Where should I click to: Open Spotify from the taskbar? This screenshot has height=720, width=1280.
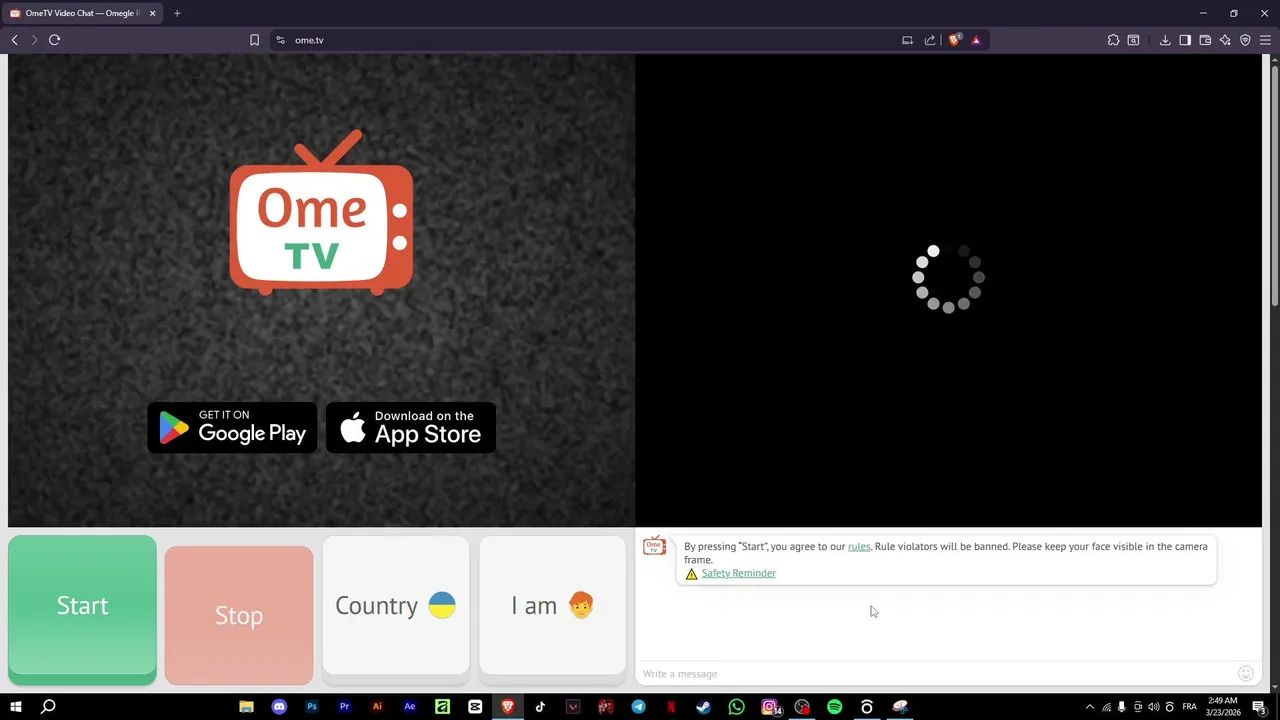coord(834,707)
